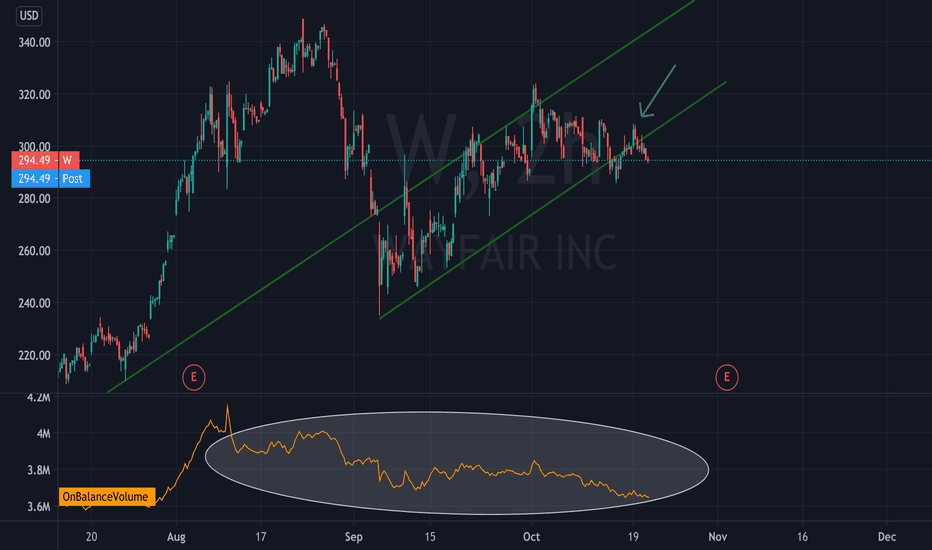Click the Sep date axis label
The height and width of the screenshot is (550, 932).
354,537
